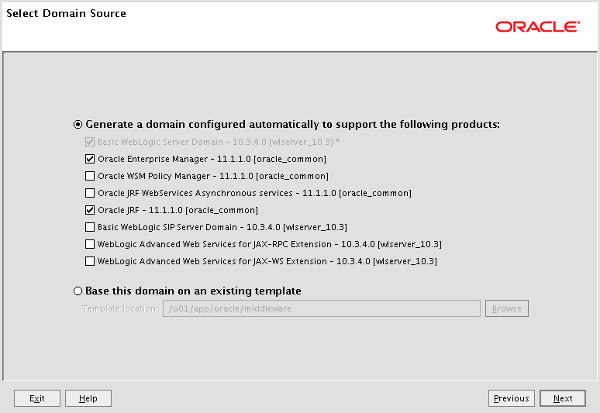Click the Template location path field
600x413 pixels.
coord(322,309)
